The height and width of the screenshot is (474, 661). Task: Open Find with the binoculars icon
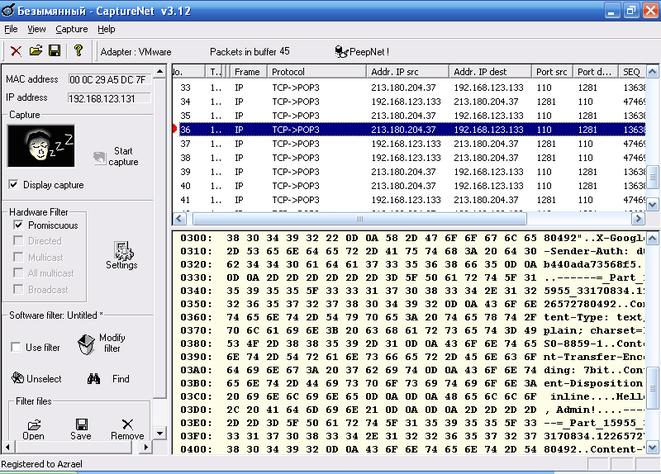(x=110, y=379)
